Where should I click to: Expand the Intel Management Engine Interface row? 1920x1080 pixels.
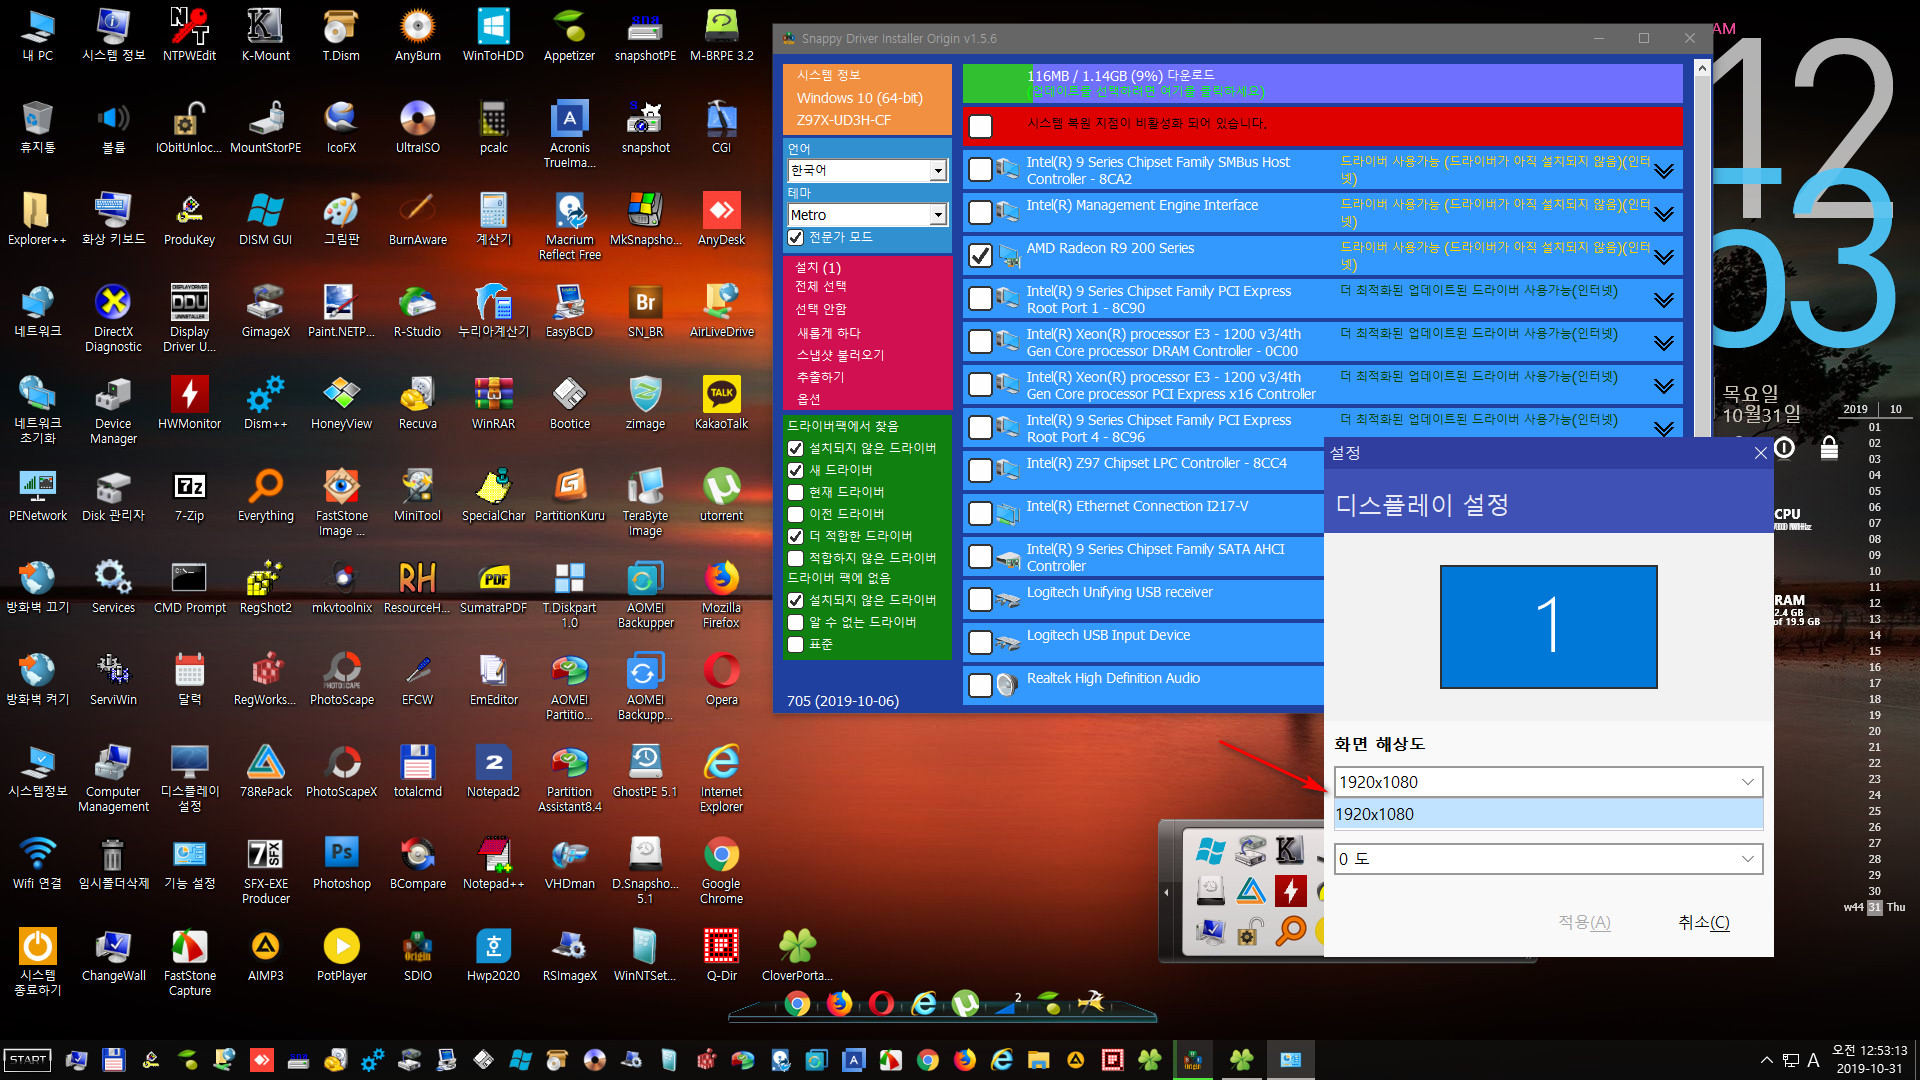click(1664, 214)
